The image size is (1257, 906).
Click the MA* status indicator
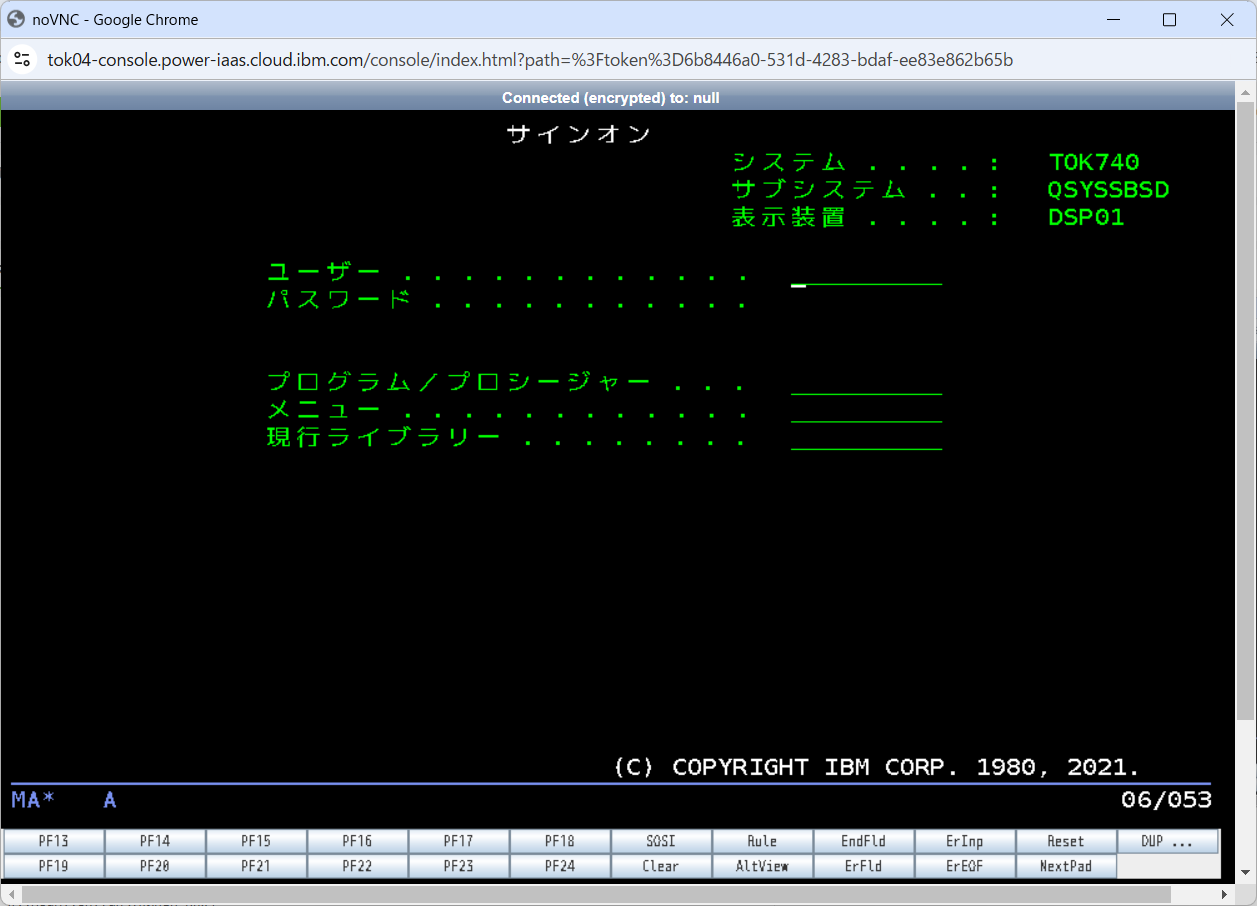(33, 800)
